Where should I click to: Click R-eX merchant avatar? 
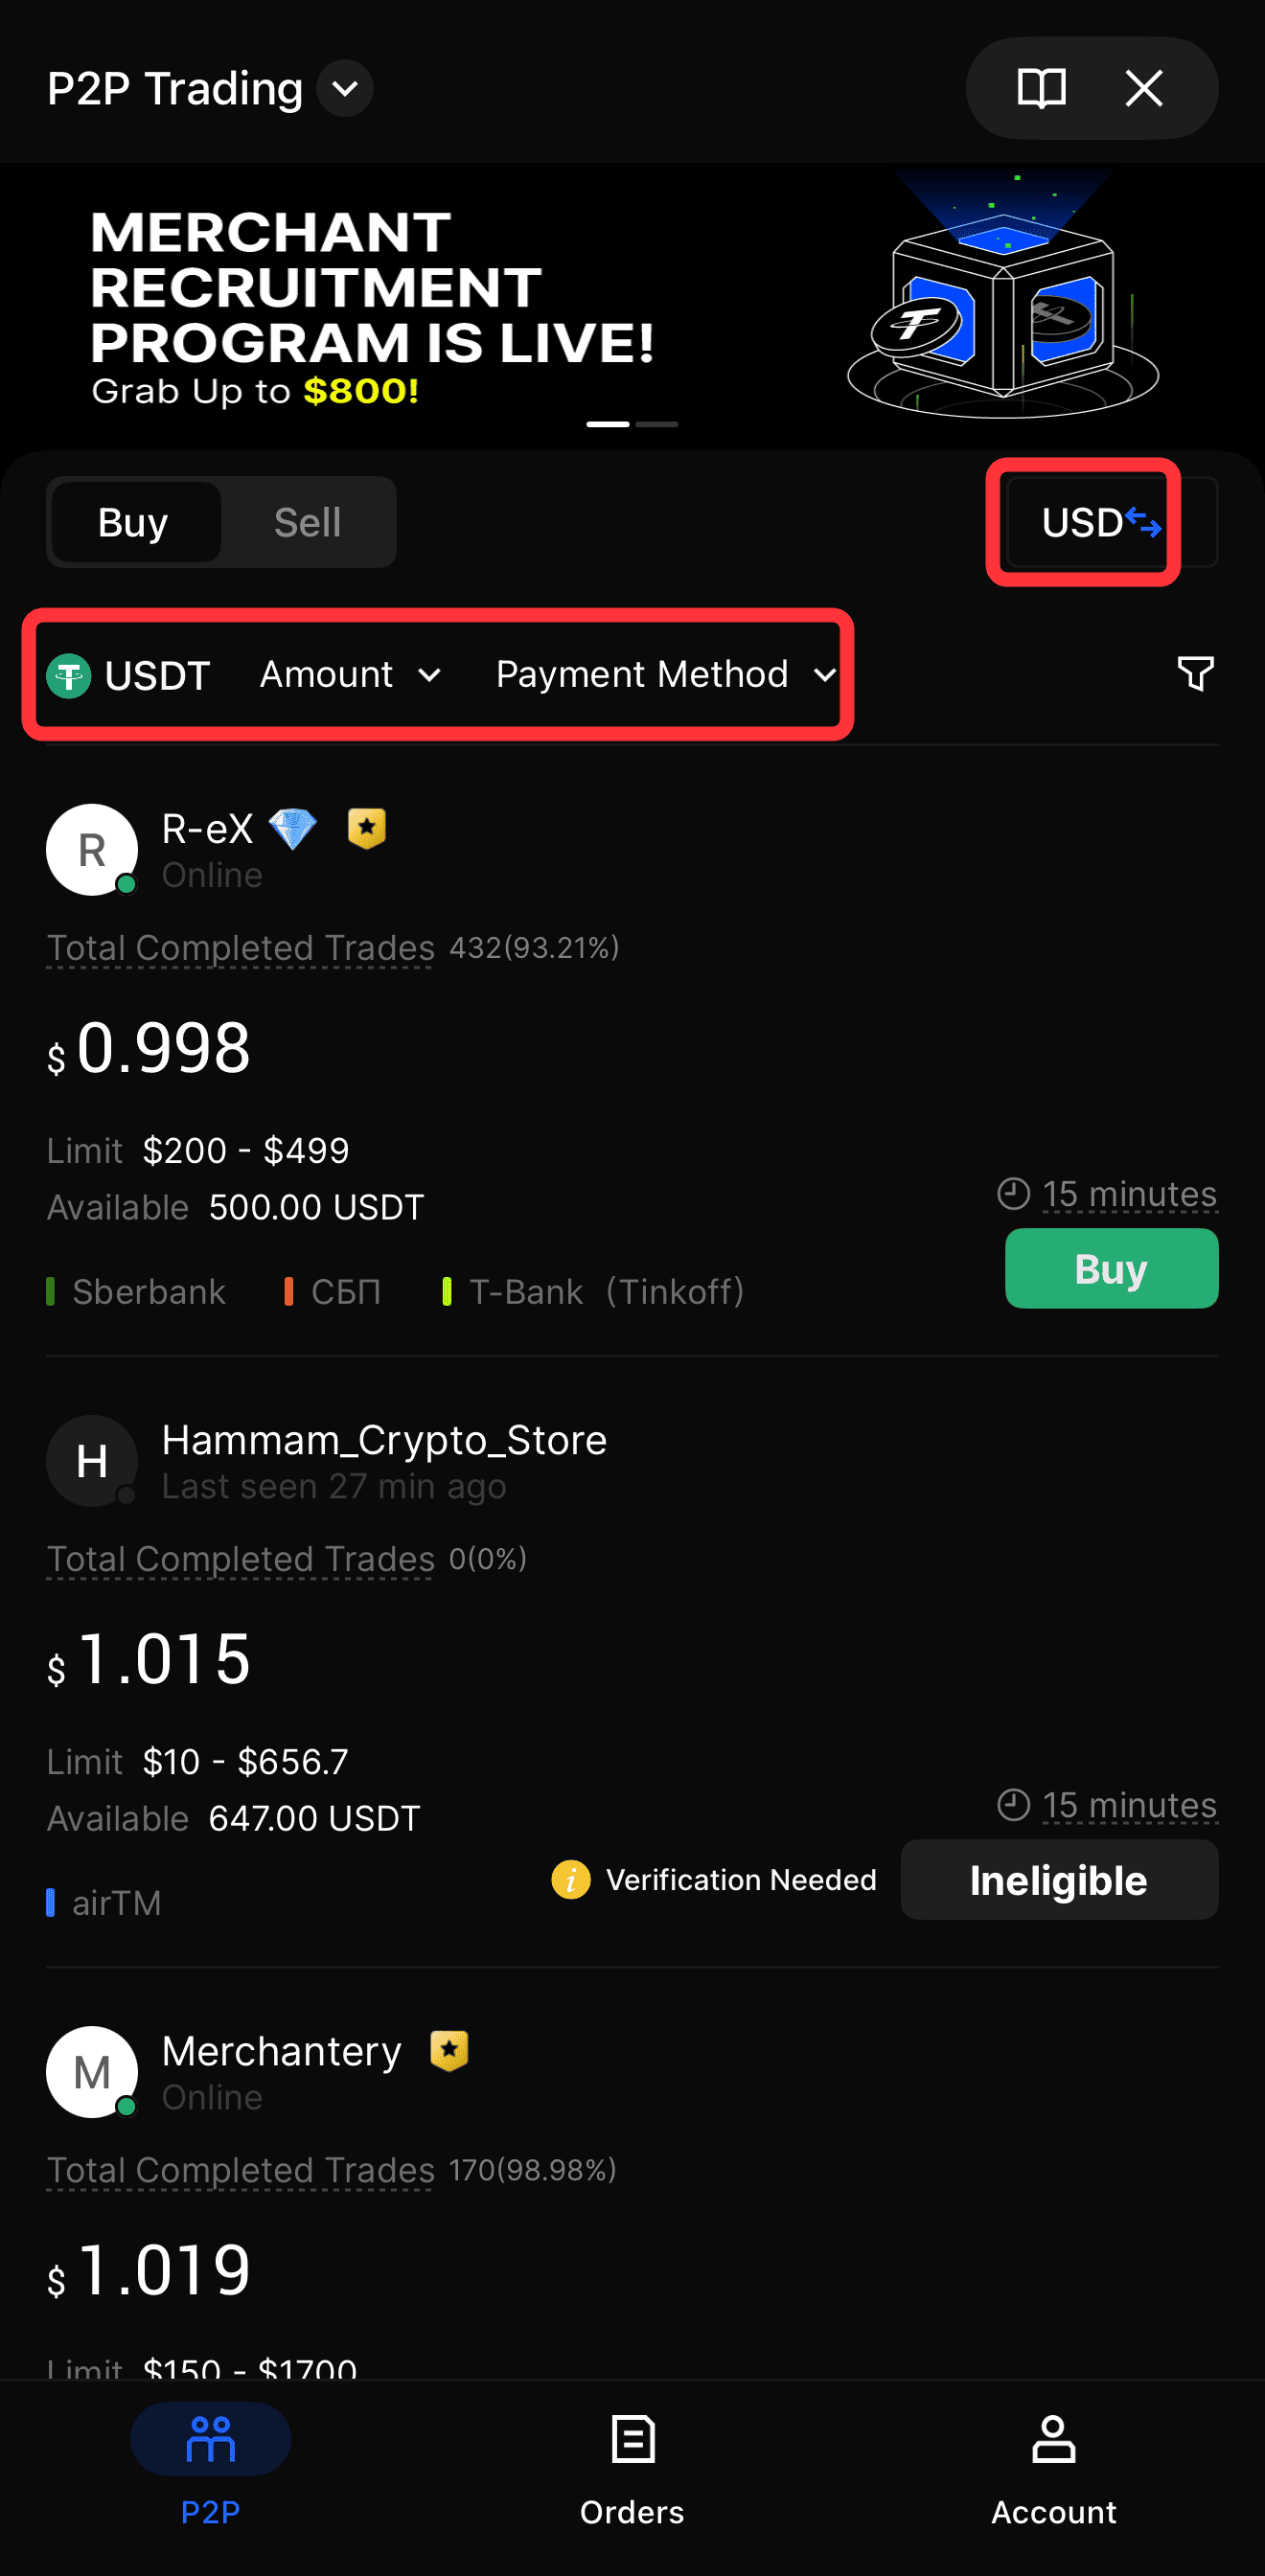click(92, 850)
